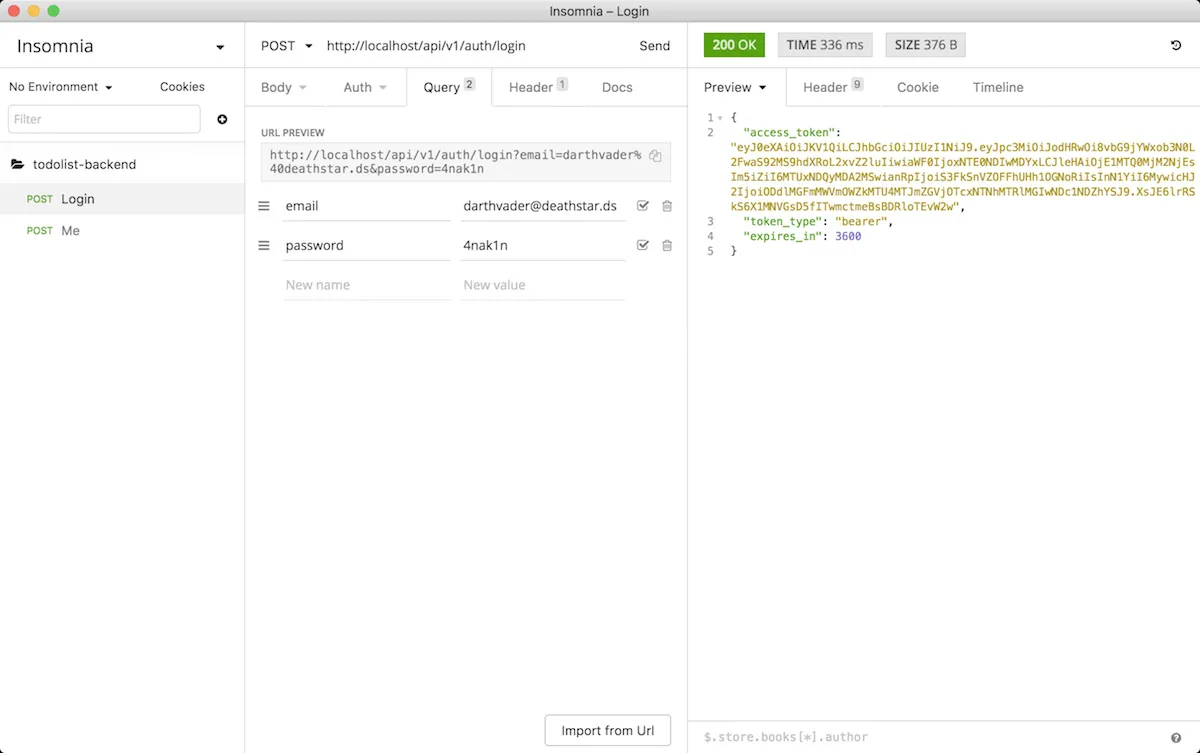The width and height of the screenshot is (1200, 753).
Task: Select the Login request
Action: point(122,199)
